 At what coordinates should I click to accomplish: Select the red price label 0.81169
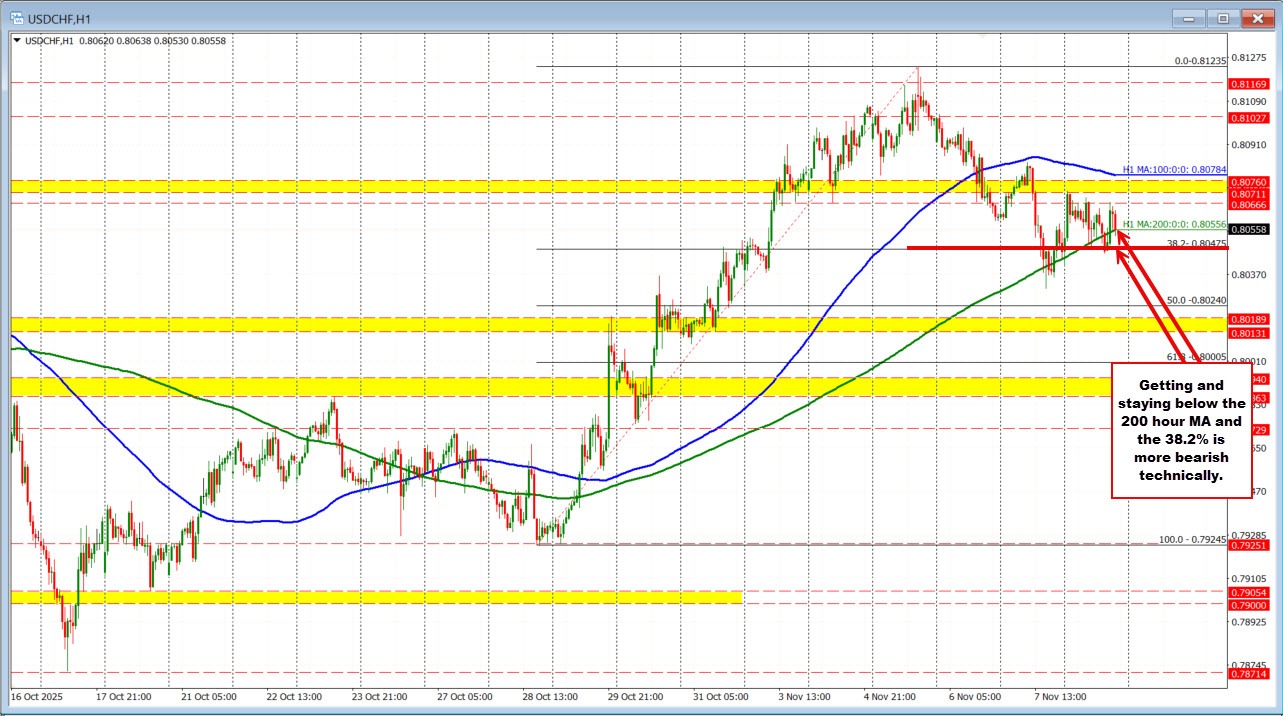1248,85
